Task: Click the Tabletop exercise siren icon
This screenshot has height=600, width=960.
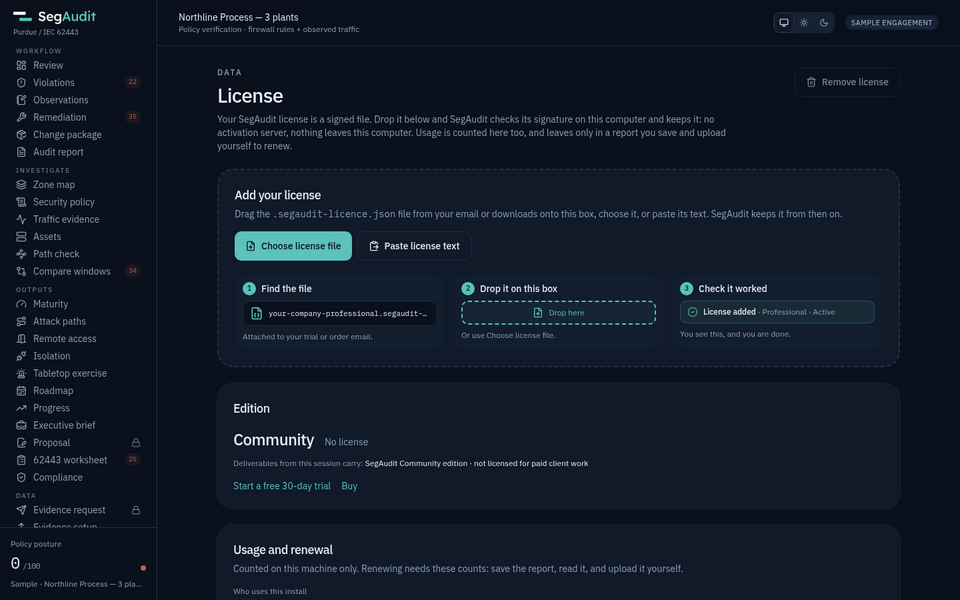Action: click(x=21, y=373)
